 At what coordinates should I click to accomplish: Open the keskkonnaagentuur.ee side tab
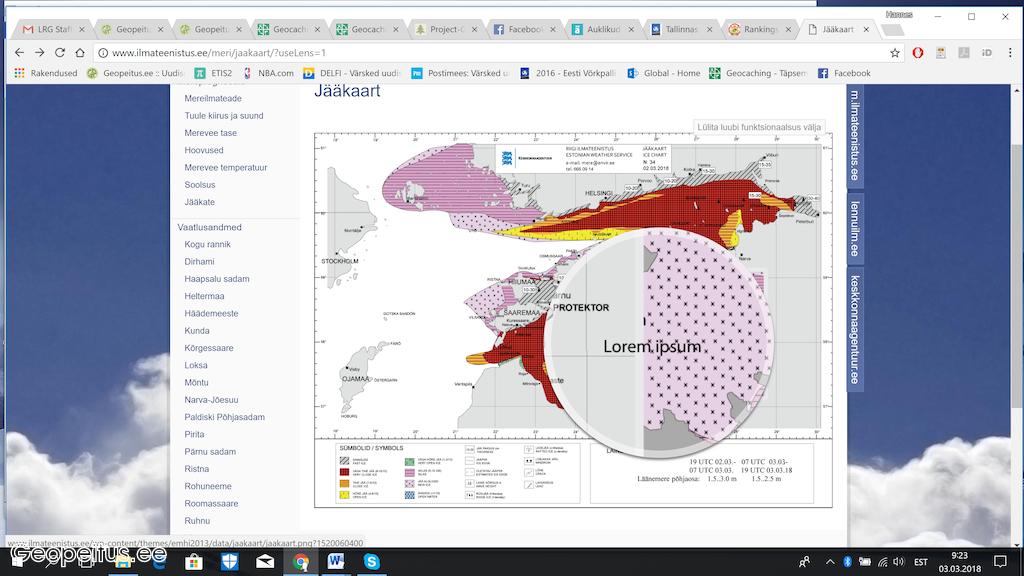point(855,330)
